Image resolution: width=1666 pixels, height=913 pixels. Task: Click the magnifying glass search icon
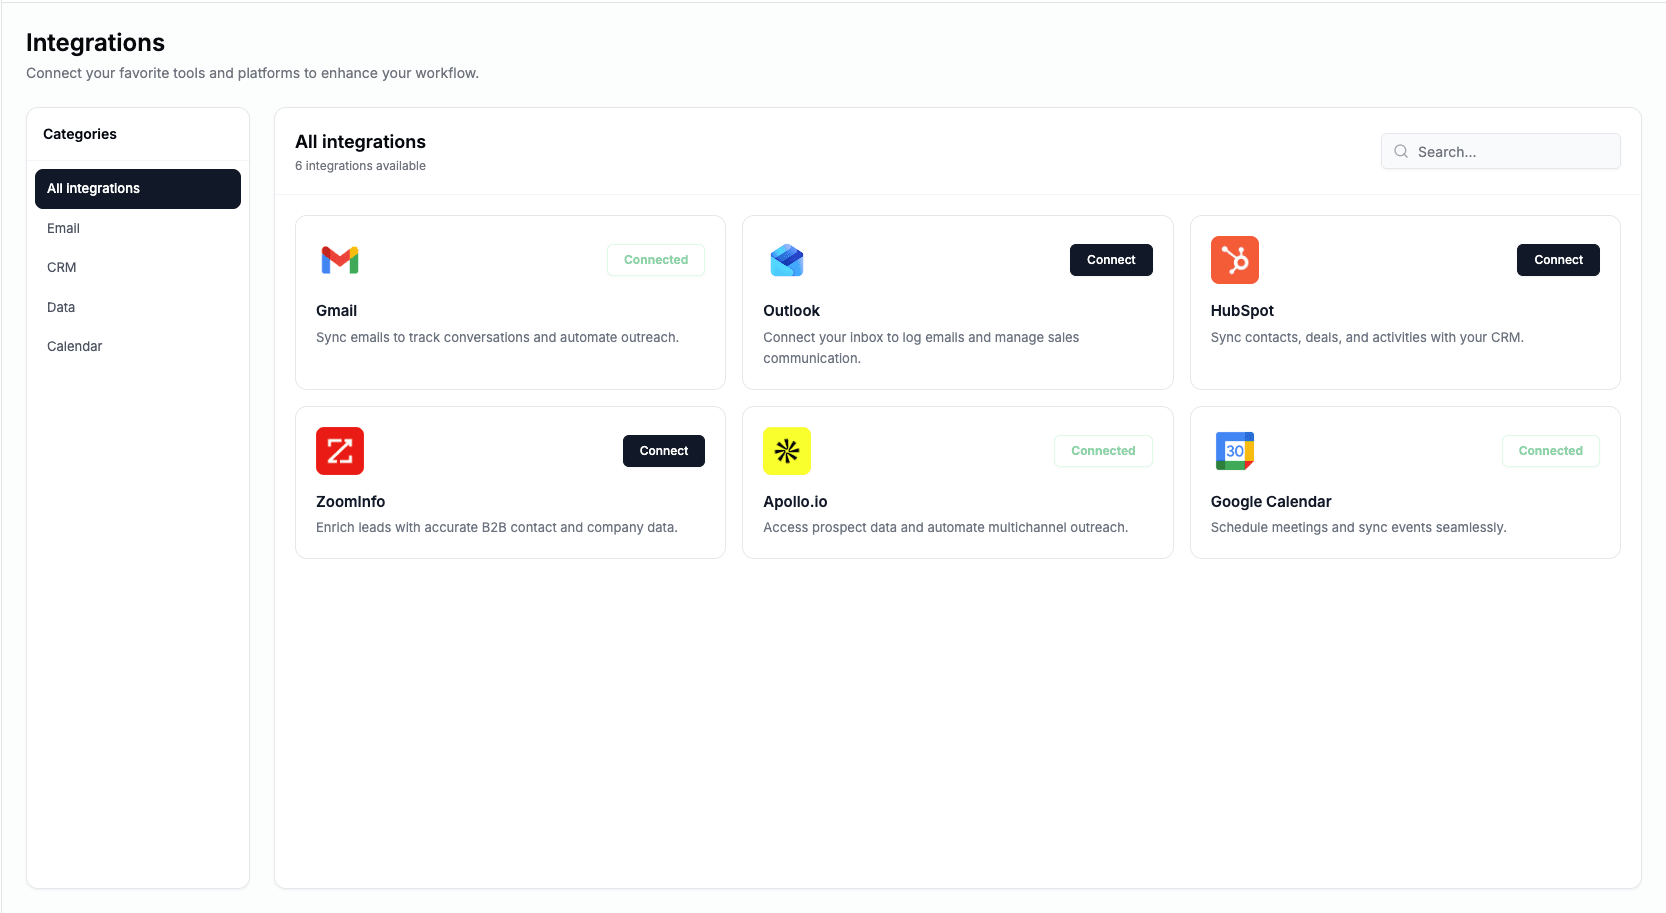pyautogui.click(x=1401, y=152)
